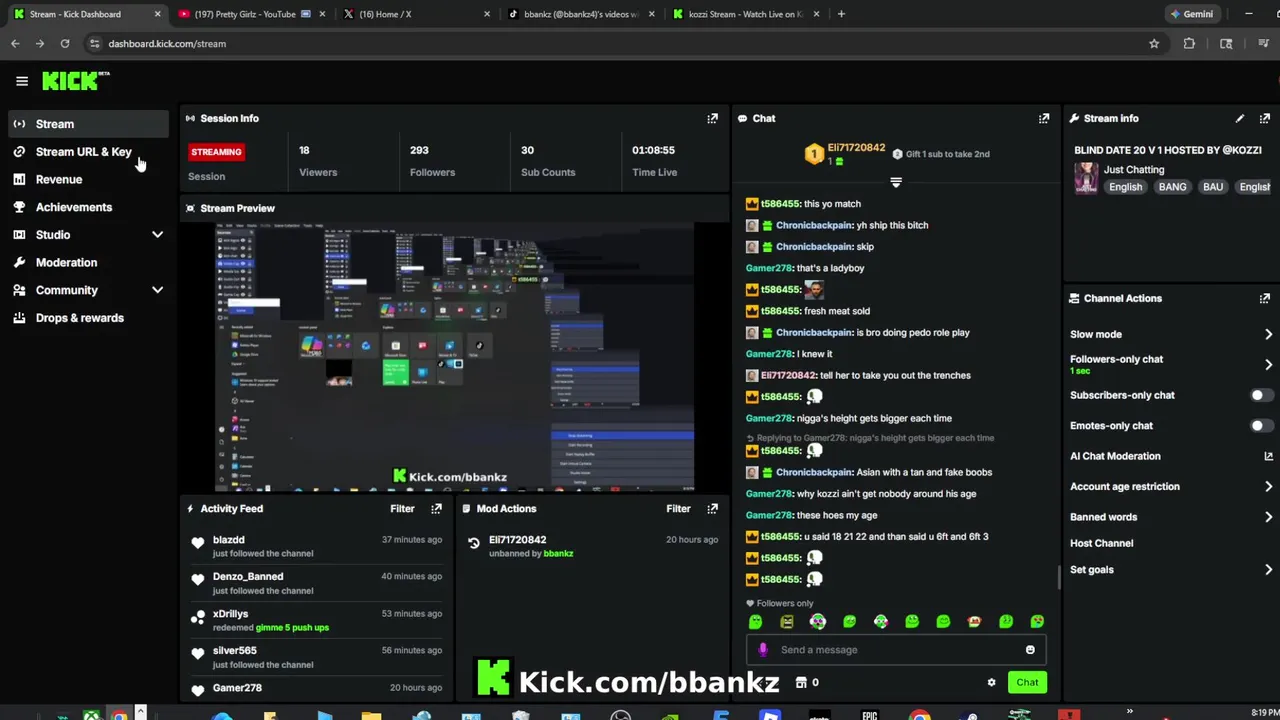Image resolution: width=1280 pixels, height=720 pixels.
Task: Click Just Chatting category thumbnail
Action: [x=1086, y=179]
